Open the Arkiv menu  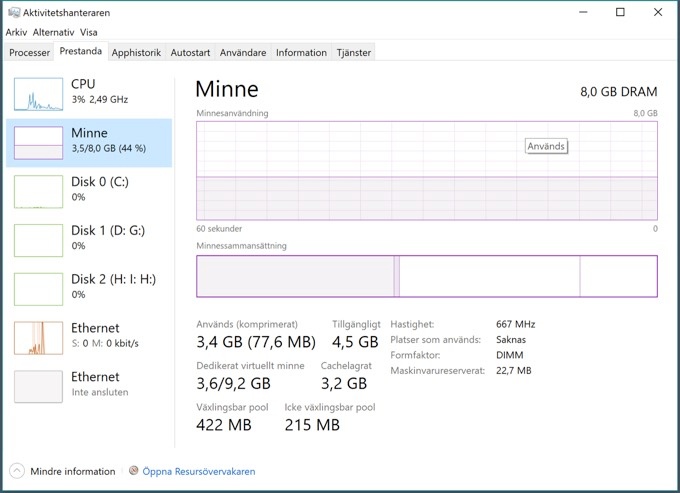(16, 32)
